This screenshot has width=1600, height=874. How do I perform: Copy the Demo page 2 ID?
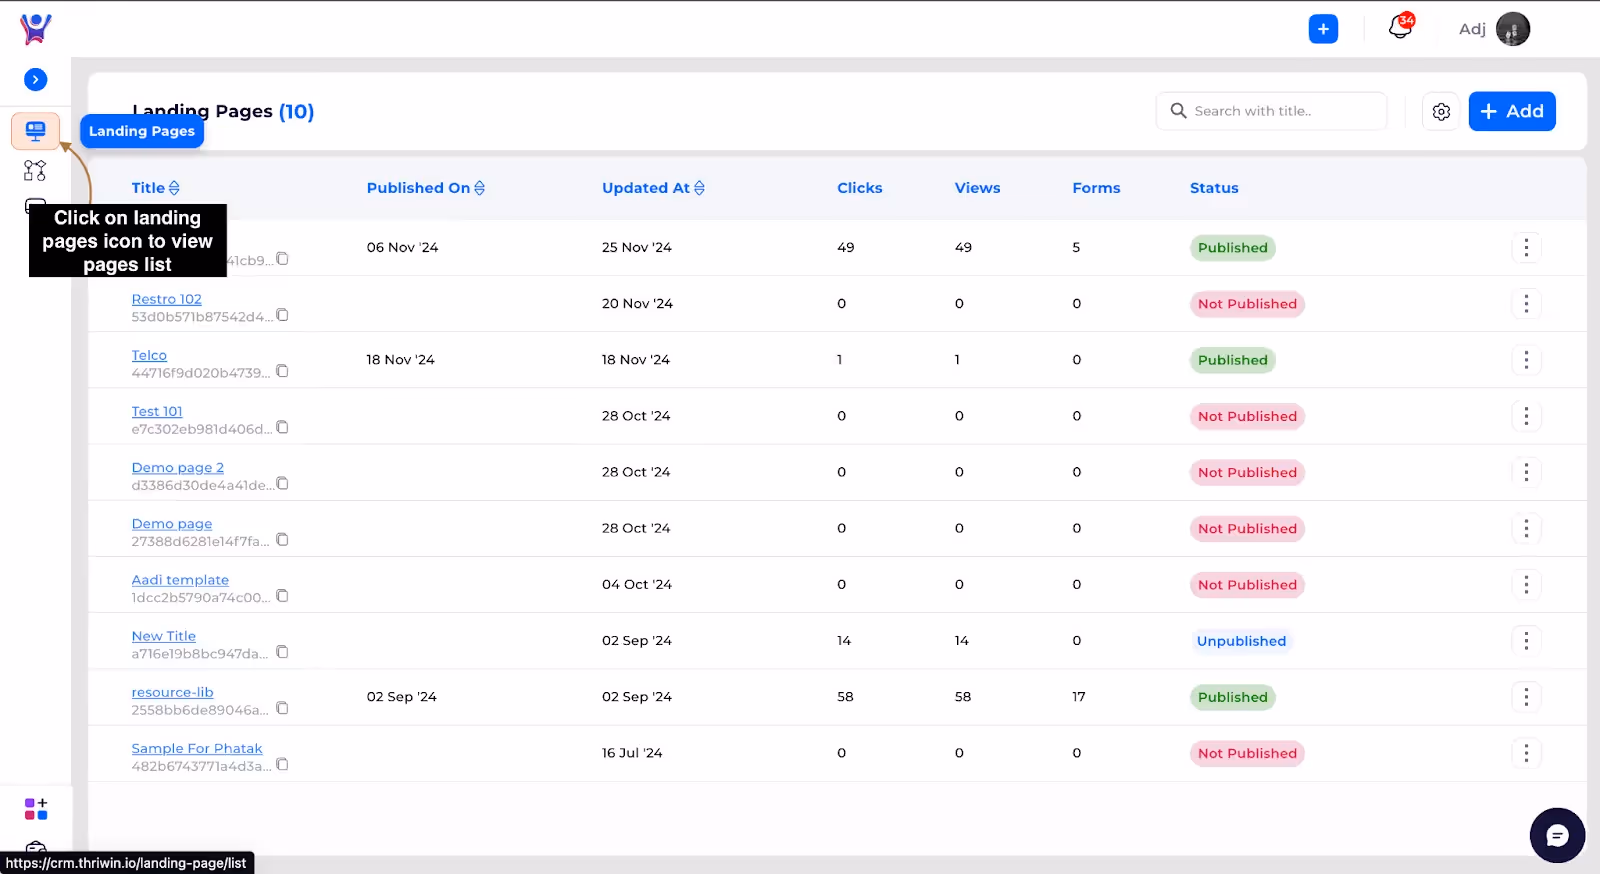pyautogui.click(x=283, y=483)
